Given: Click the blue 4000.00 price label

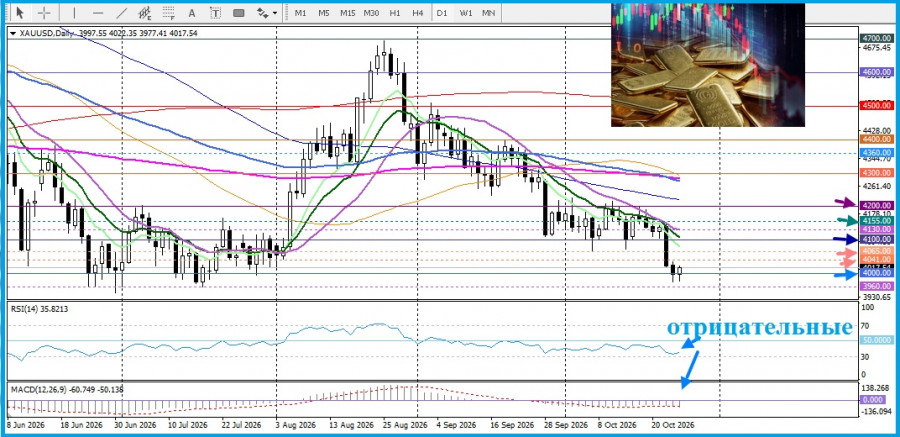Looking at the screenshot, I should pos(876,274).
